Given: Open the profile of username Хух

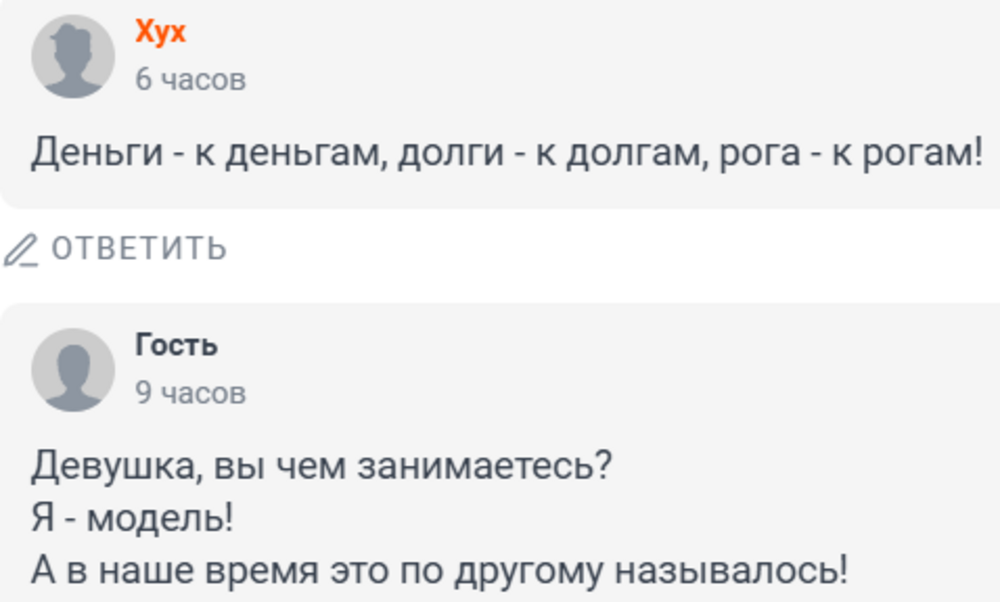Looking at the screenshot, I should 161,33.
